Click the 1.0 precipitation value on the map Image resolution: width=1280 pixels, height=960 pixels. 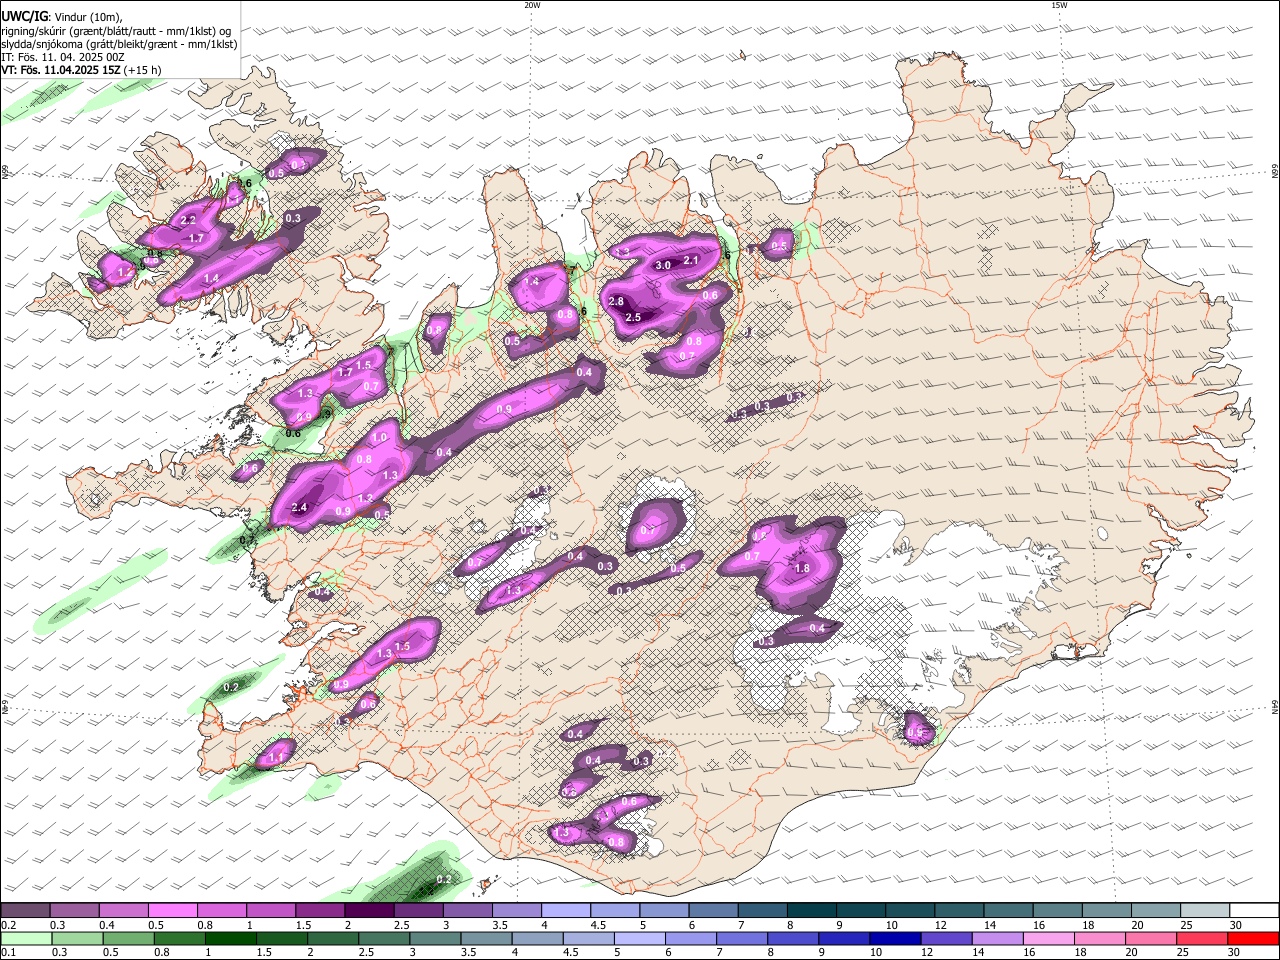(x=379, y=438)
